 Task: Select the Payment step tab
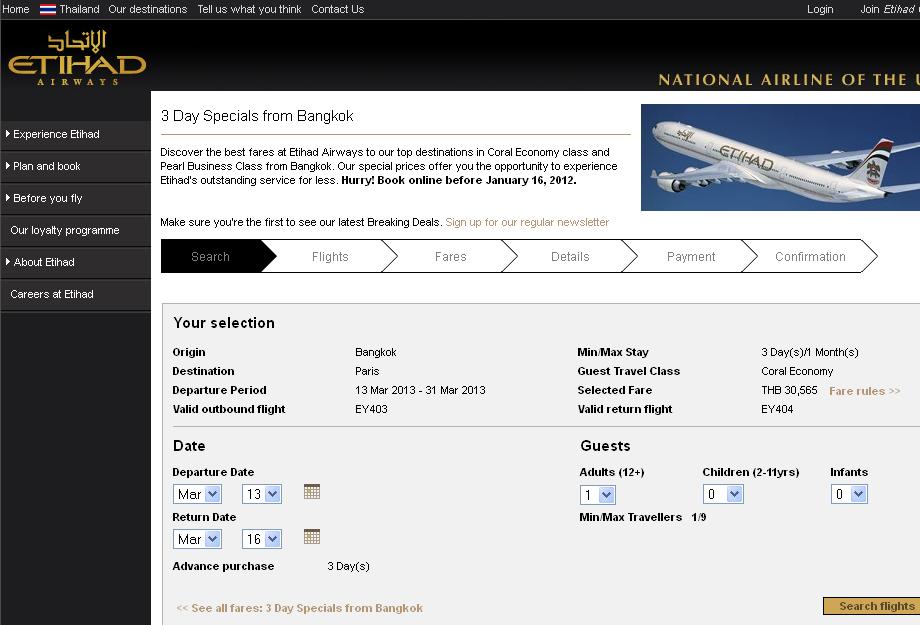click(691, 256)
